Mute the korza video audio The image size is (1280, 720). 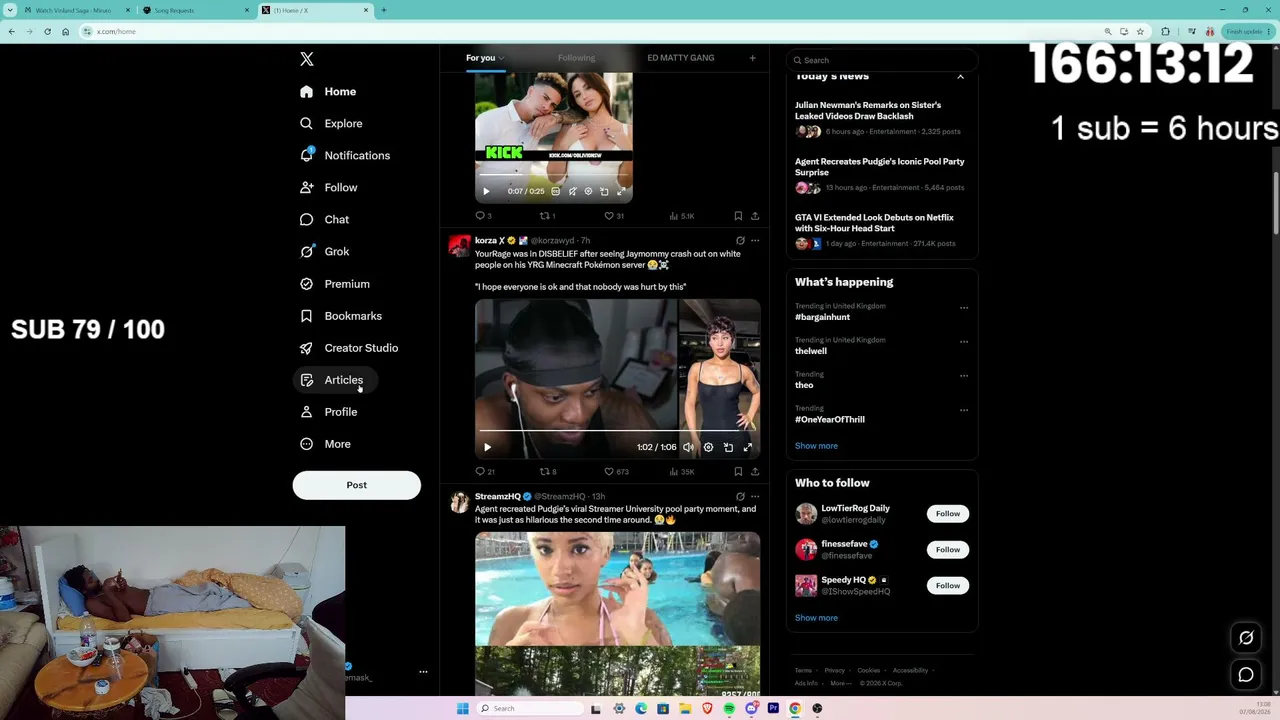click(x=688, y=447)
